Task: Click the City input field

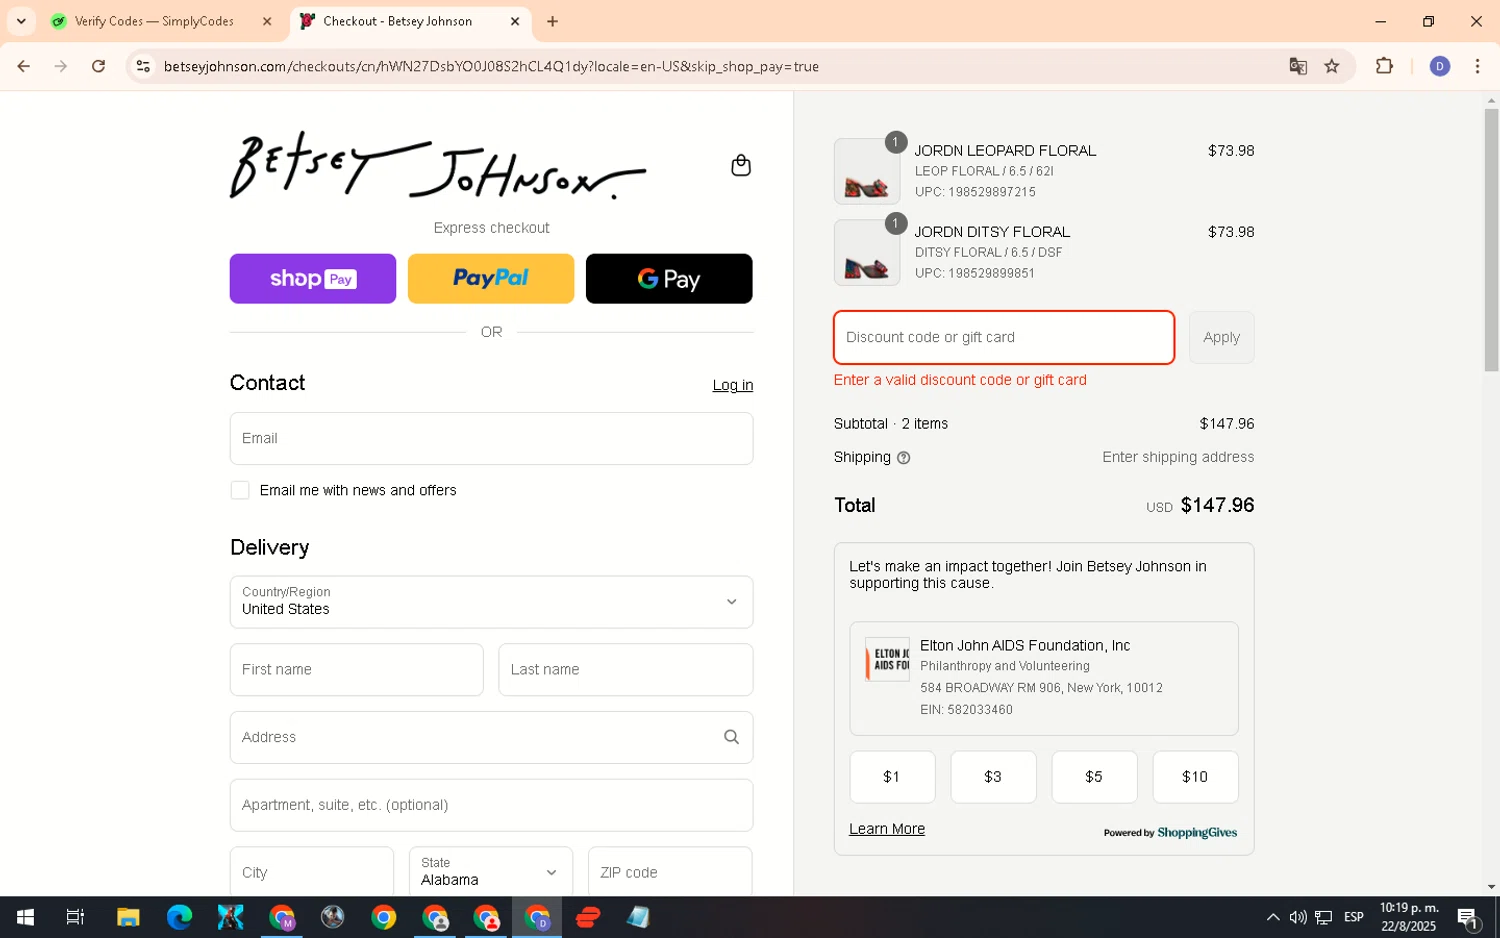Action: point(312,872)
